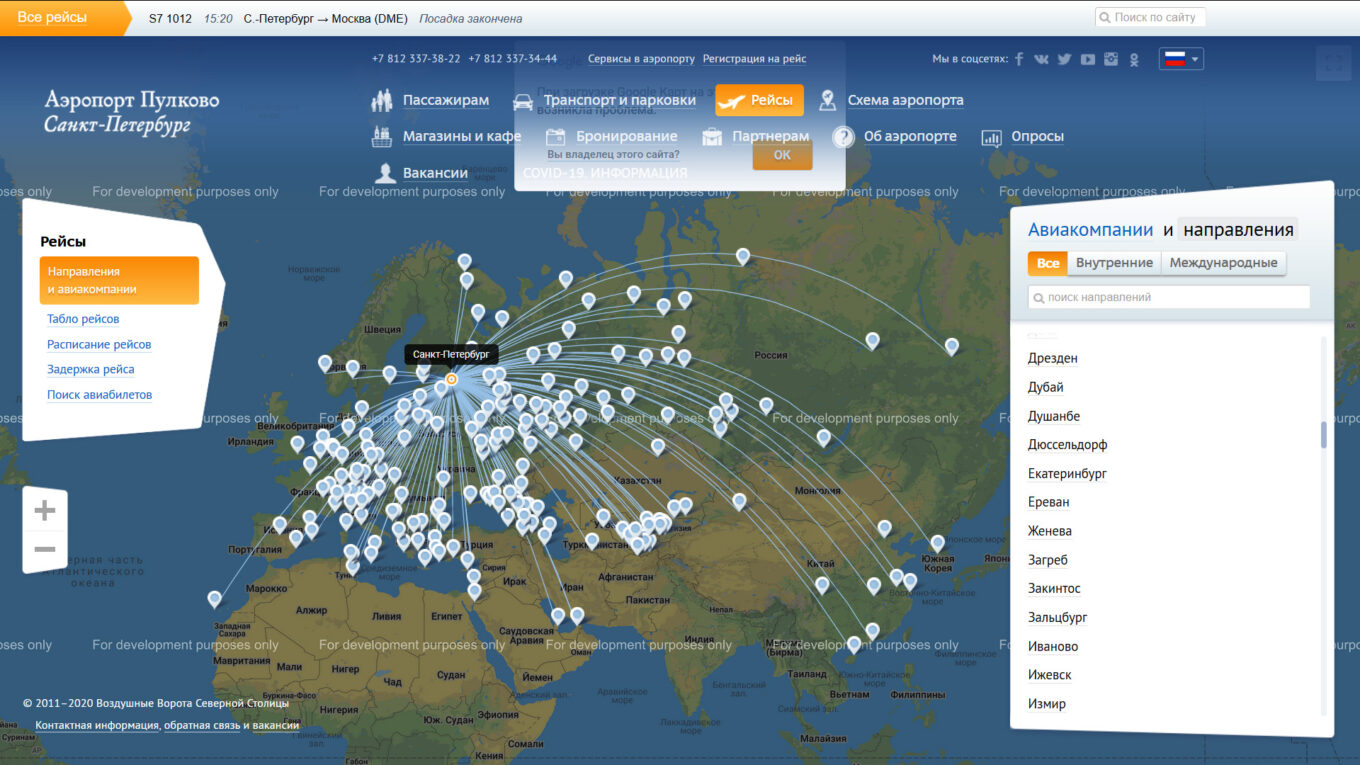The image size is (1360, 765).
Task: Select Измир in destinations list
Action: pyautogui.click(x=1046, y=704)
